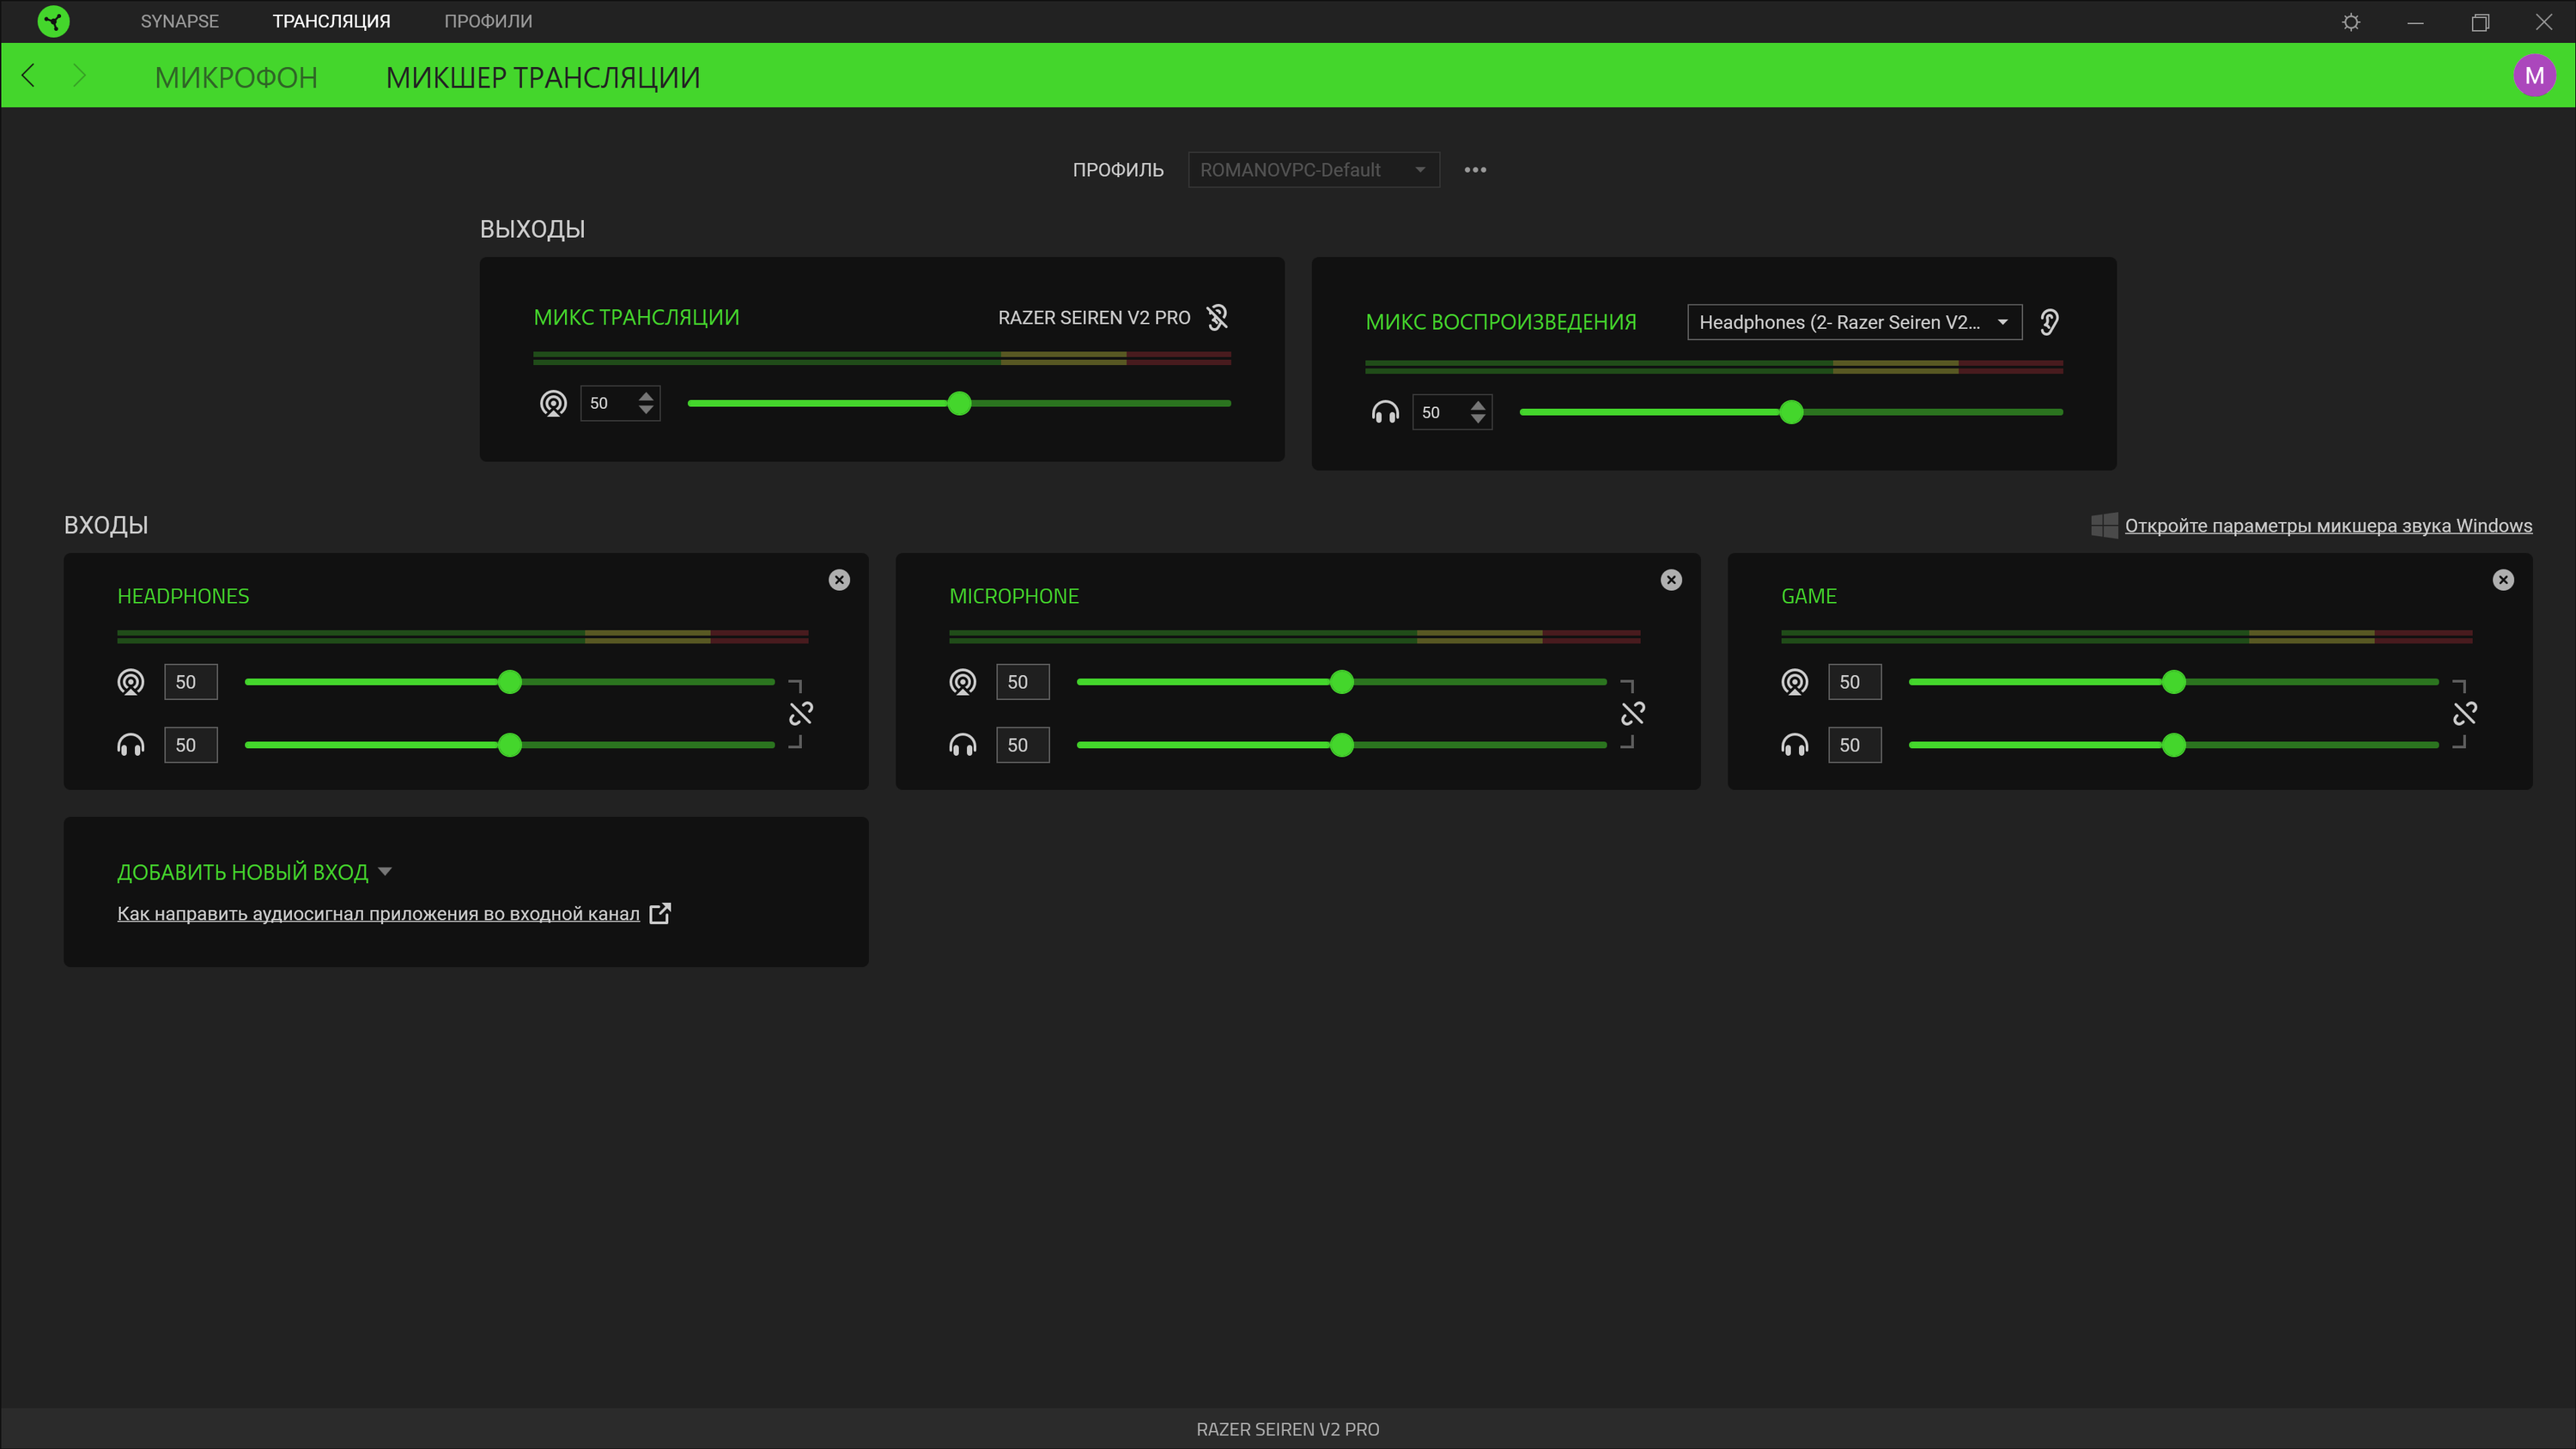Click the user avatar M icon
The width and height of the screenshot is (2576, 1449).
tap(2534, 76)
